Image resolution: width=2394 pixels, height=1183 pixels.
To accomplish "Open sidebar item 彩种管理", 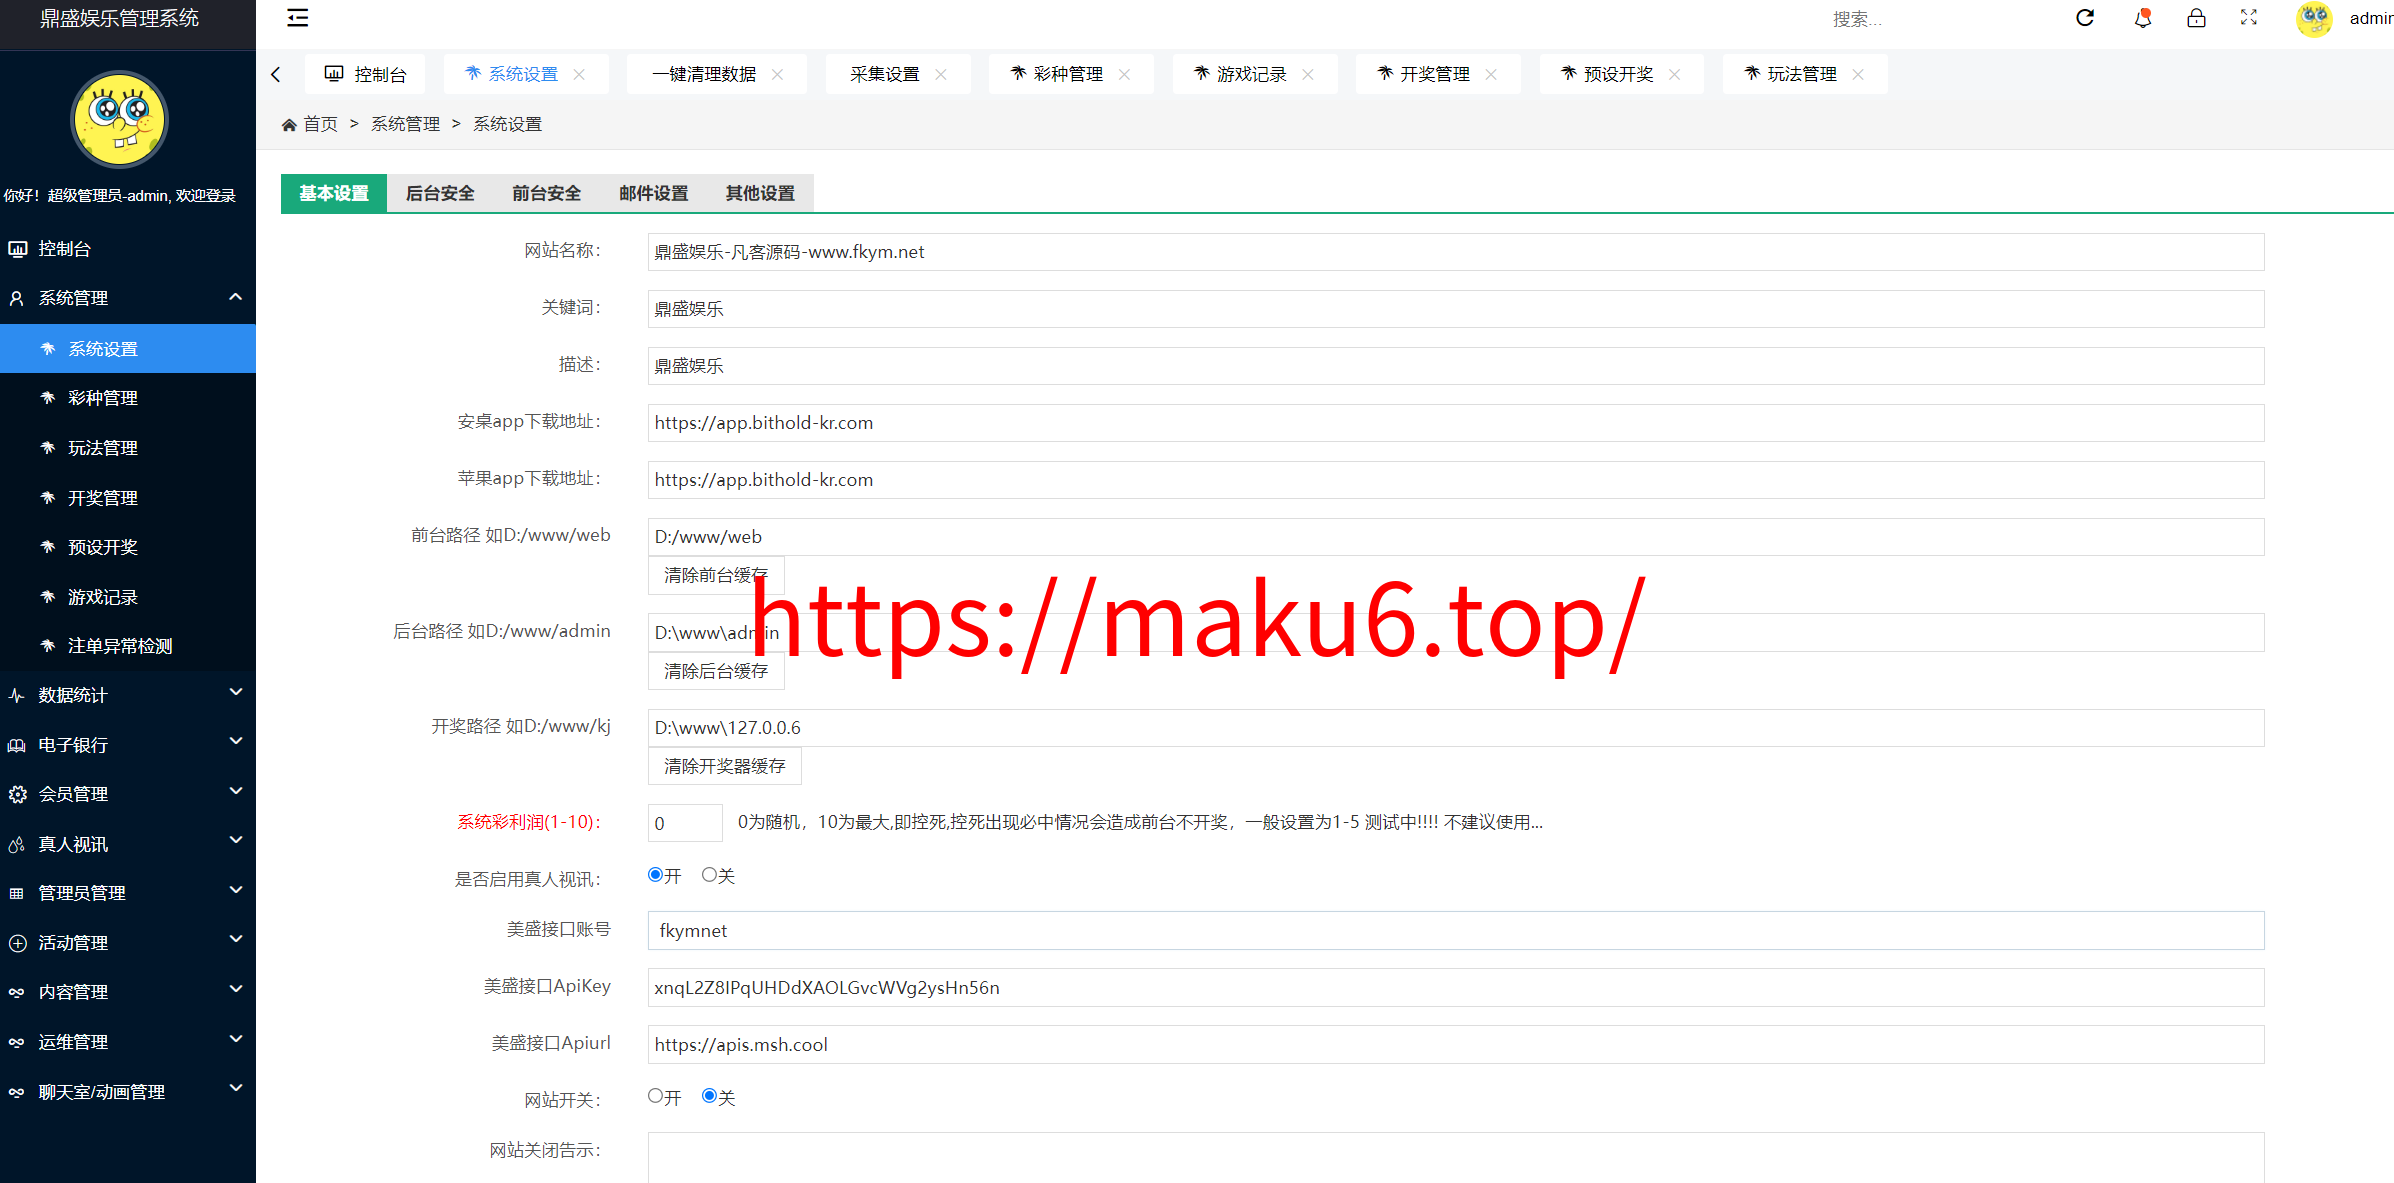I will click(x=128, y=398).
